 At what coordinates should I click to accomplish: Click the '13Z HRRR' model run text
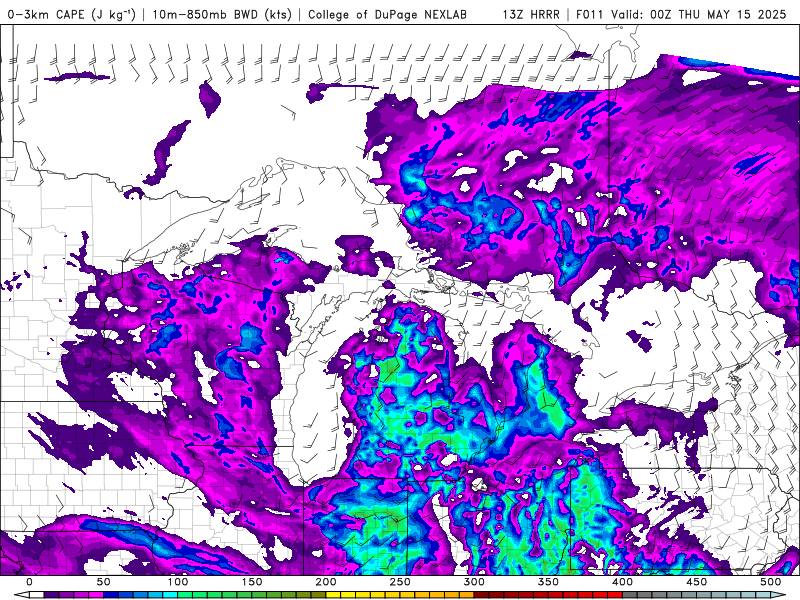click(531, 14)
